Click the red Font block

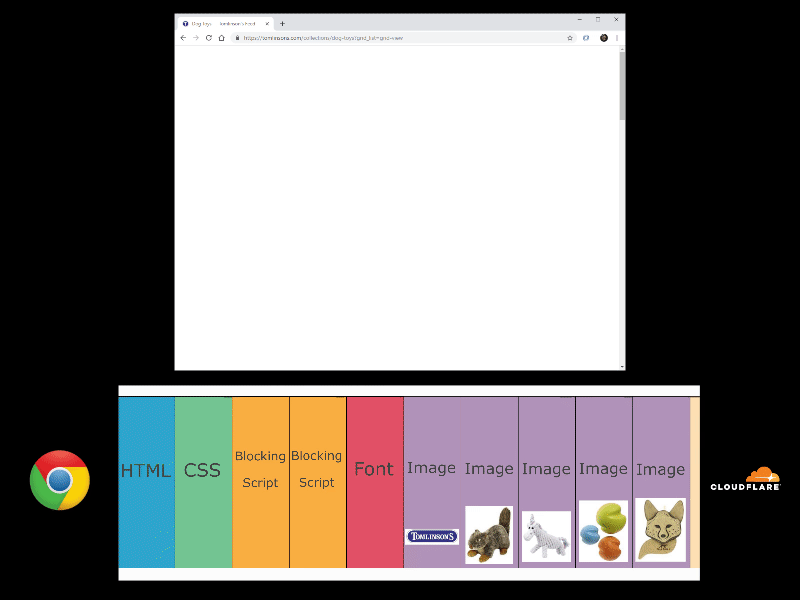[x=375, y=482]
